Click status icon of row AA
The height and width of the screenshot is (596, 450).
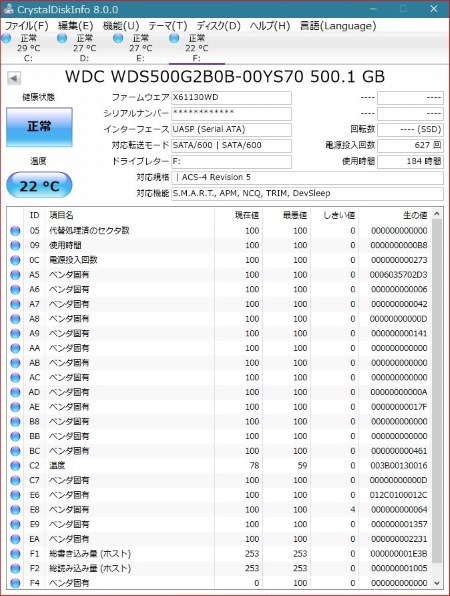15,348
